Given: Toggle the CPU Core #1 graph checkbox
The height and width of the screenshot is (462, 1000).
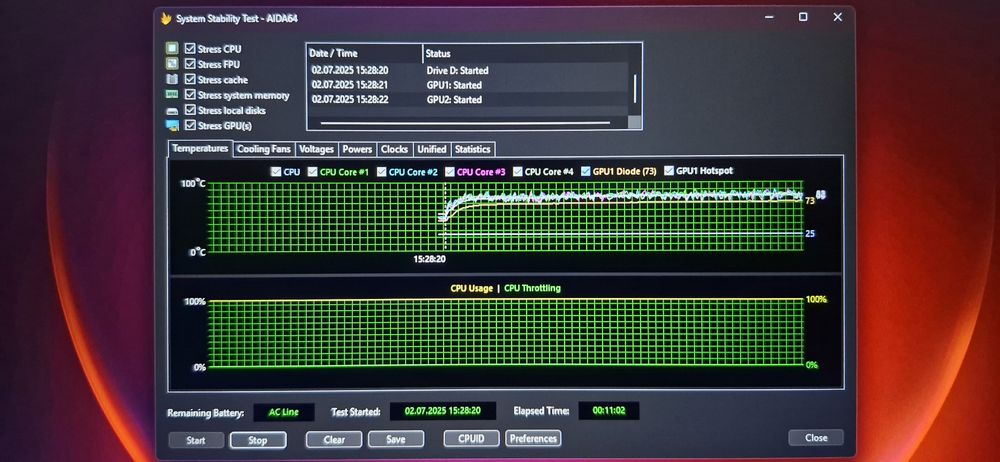Looking at the screenshot, I should pos(312,172).
